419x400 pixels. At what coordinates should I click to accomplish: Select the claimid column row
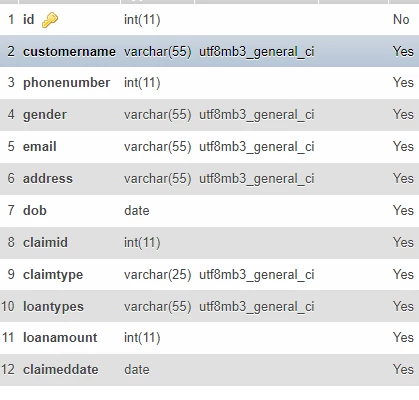209,242
